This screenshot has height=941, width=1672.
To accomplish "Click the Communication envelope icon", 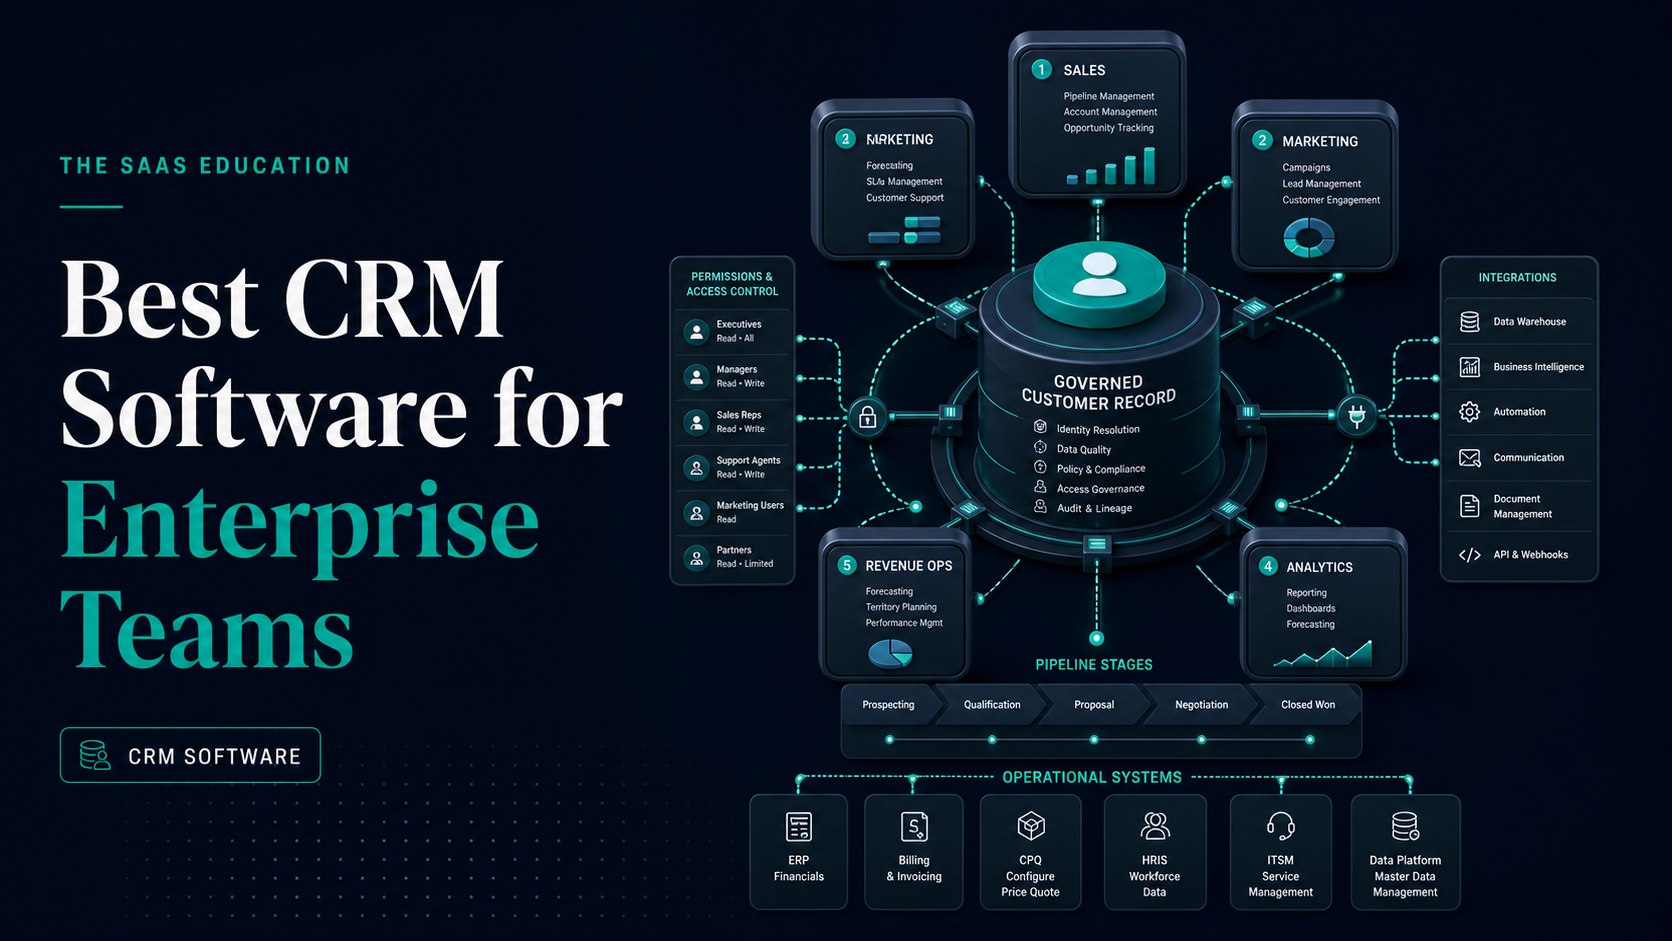I will (x=1469, y=458).
